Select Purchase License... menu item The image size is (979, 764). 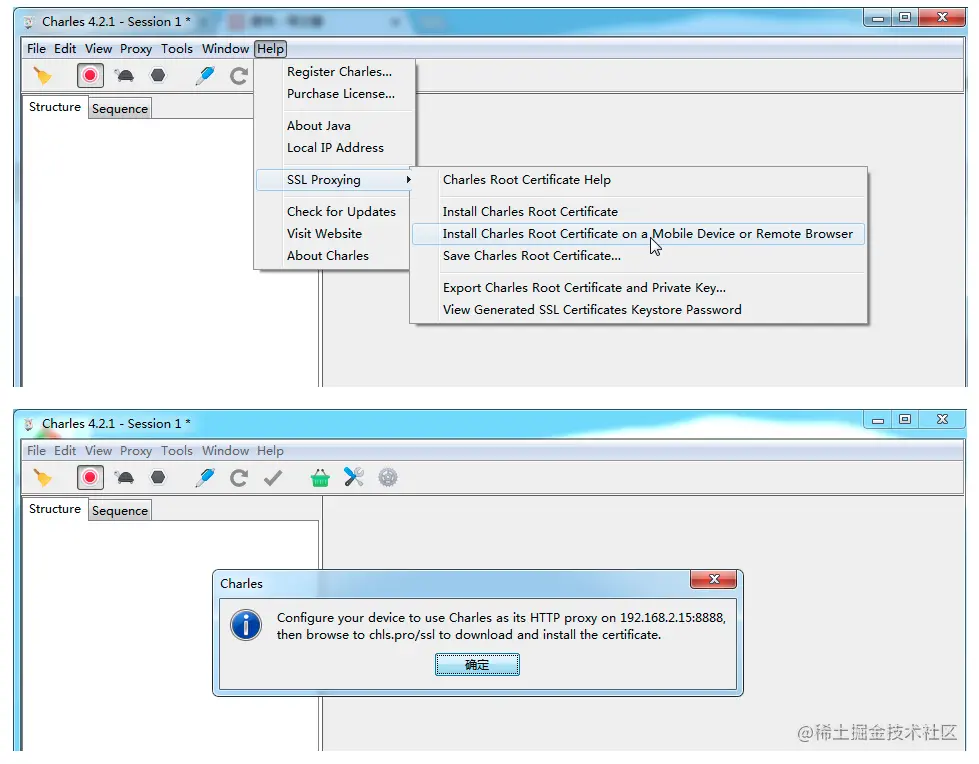[340, 94]
